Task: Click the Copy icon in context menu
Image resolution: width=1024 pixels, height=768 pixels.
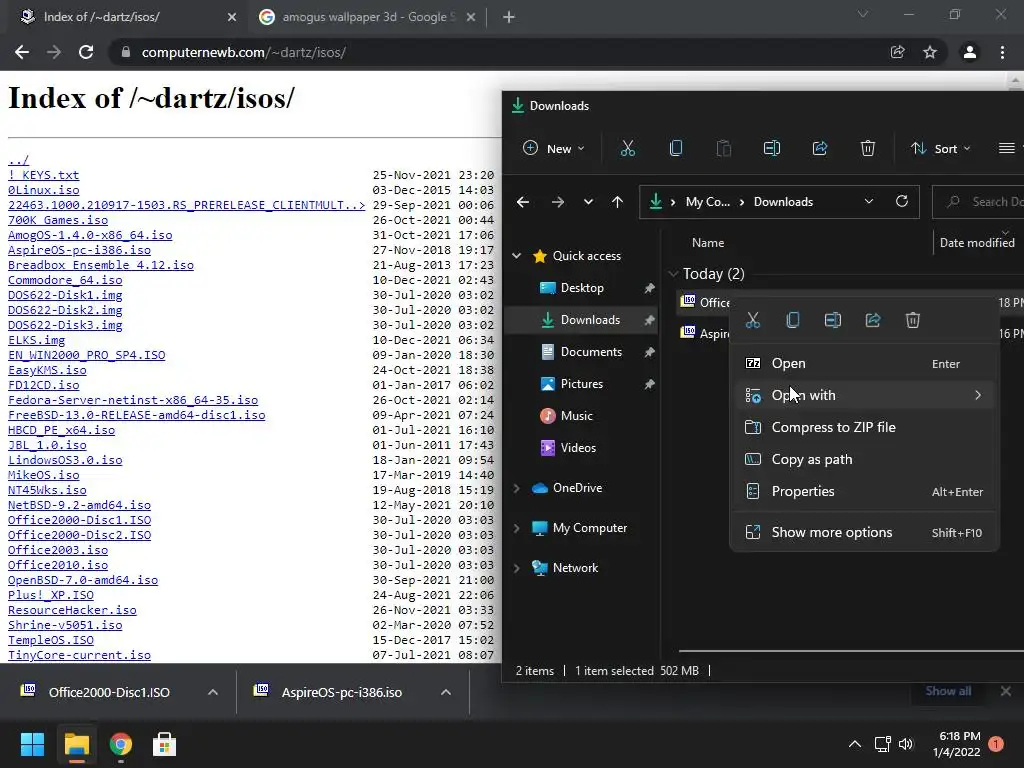Action: point(793,320)
